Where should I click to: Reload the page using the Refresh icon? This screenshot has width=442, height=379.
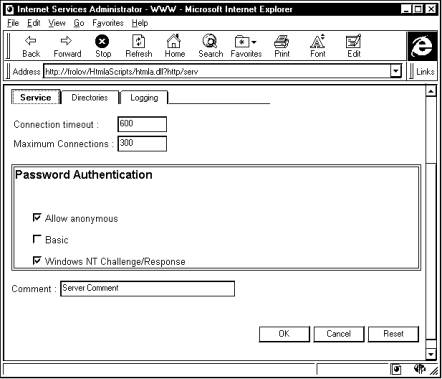point(139,46)
